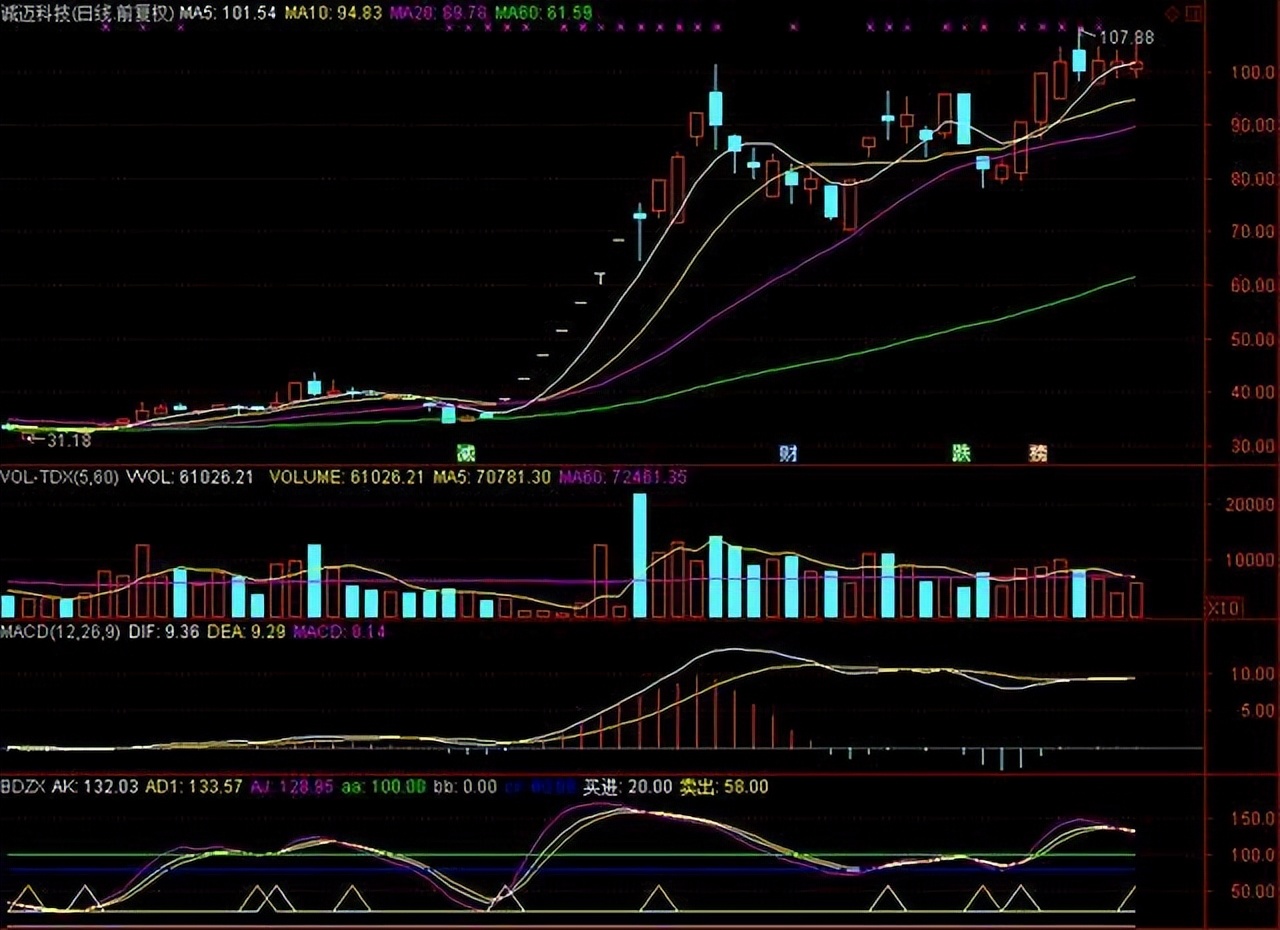The image size is (1280, 930).
Task: Select the MA10: 94.83 indicator label
Action: (x=333, y=13)
